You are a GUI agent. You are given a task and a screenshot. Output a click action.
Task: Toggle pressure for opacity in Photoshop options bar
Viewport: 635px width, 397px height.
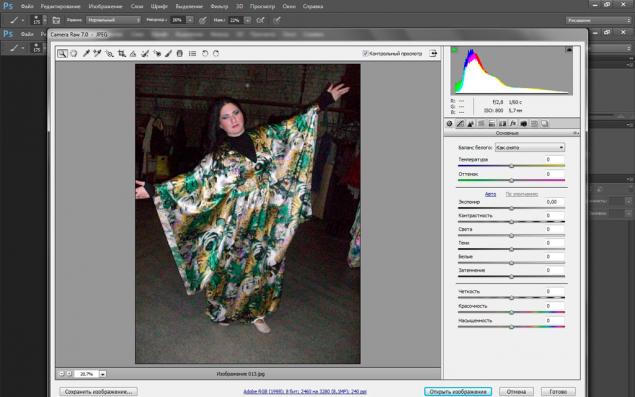203,20
